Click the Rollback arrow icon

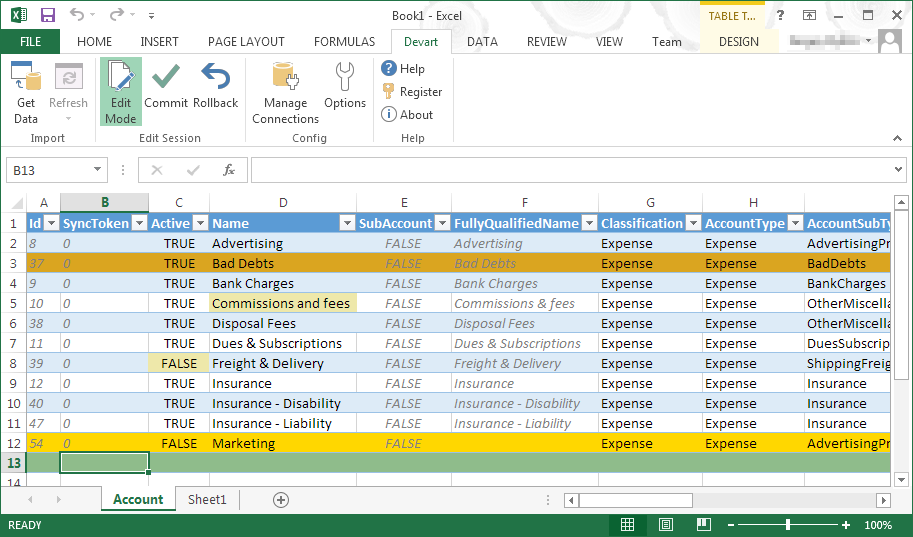click(215, 76)
